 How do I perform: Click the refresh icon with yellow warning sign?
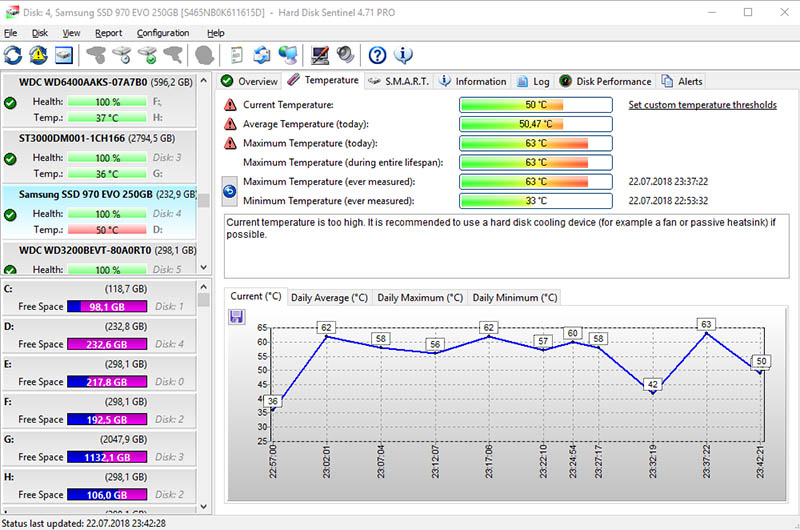pos(38,54)
